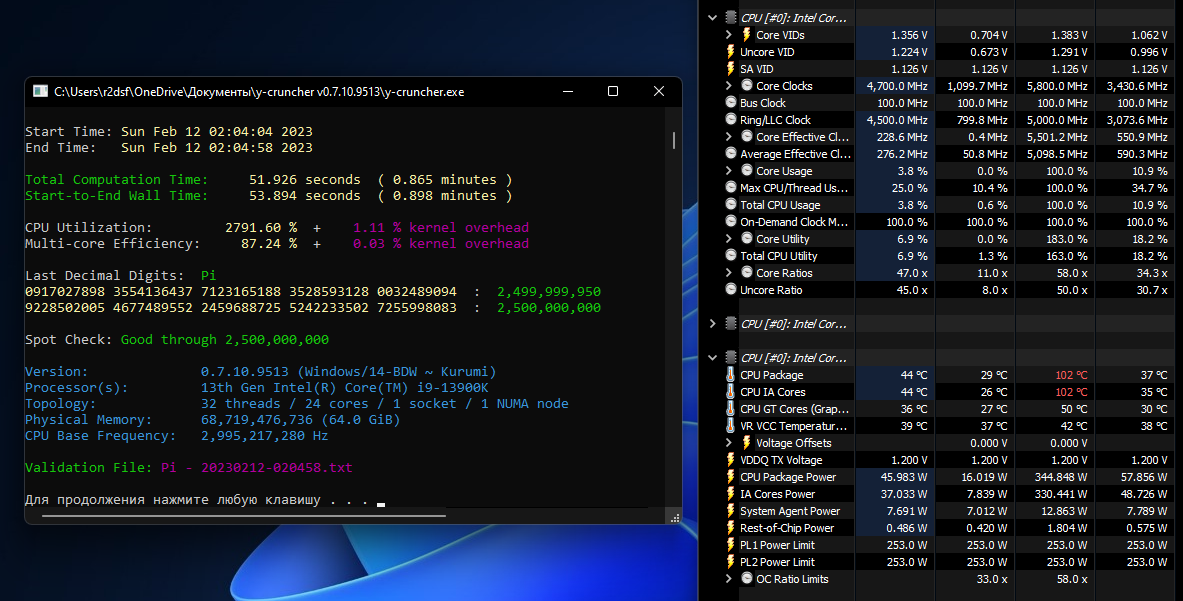Click the Total CPU Usage icon
This screenshot has height=601, width=1183.
pyautogui.click(x=730, y=204)
